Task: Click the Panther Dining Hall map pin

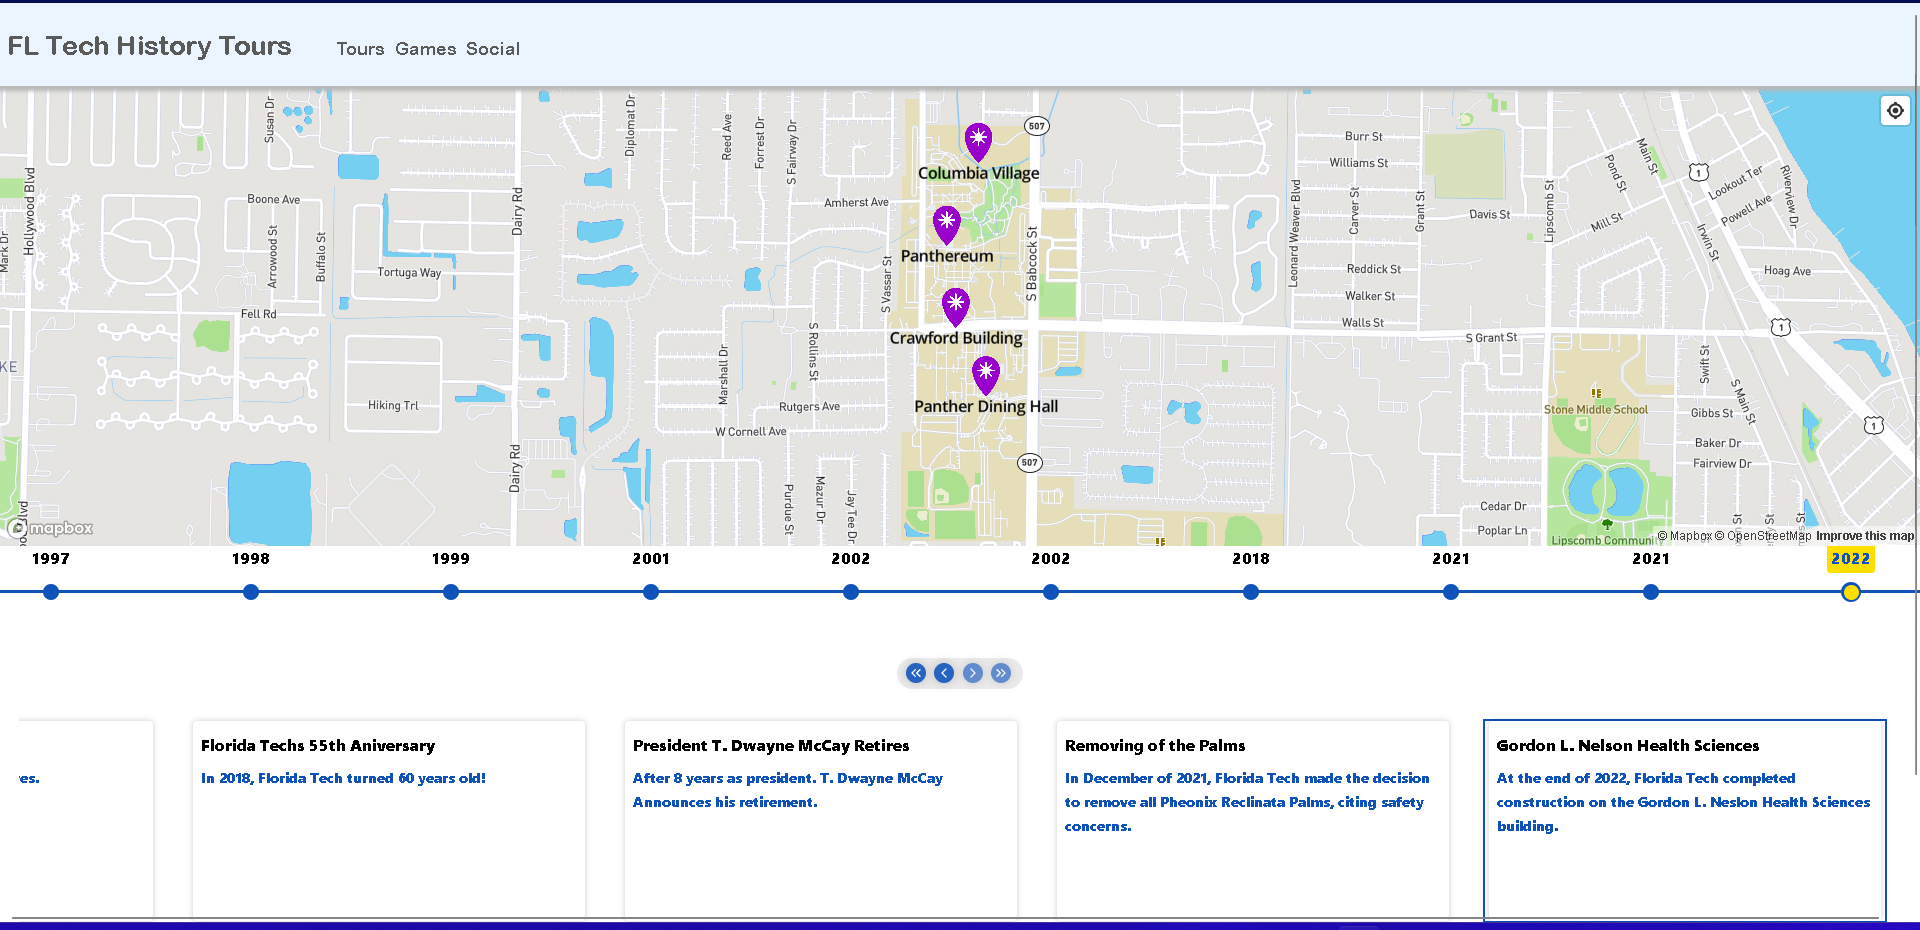Action: pyautogui.click(x=985, y=375)
